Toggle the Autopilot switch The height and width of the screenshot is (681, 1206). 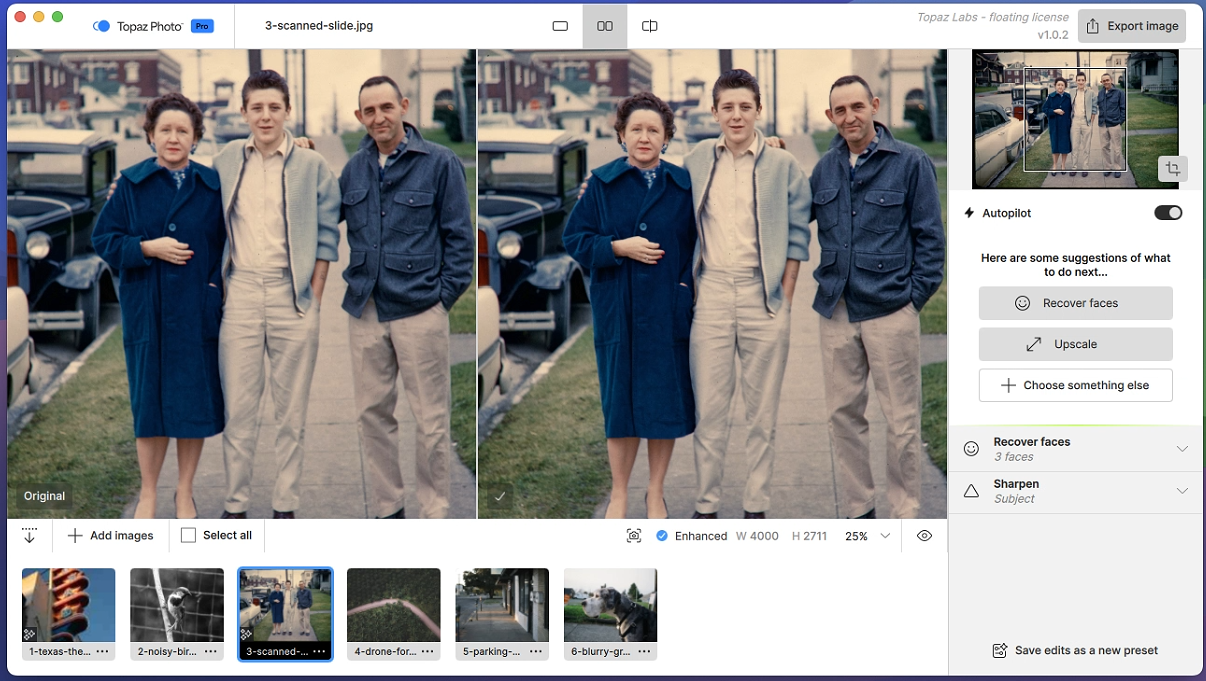tap(1168, 213)
